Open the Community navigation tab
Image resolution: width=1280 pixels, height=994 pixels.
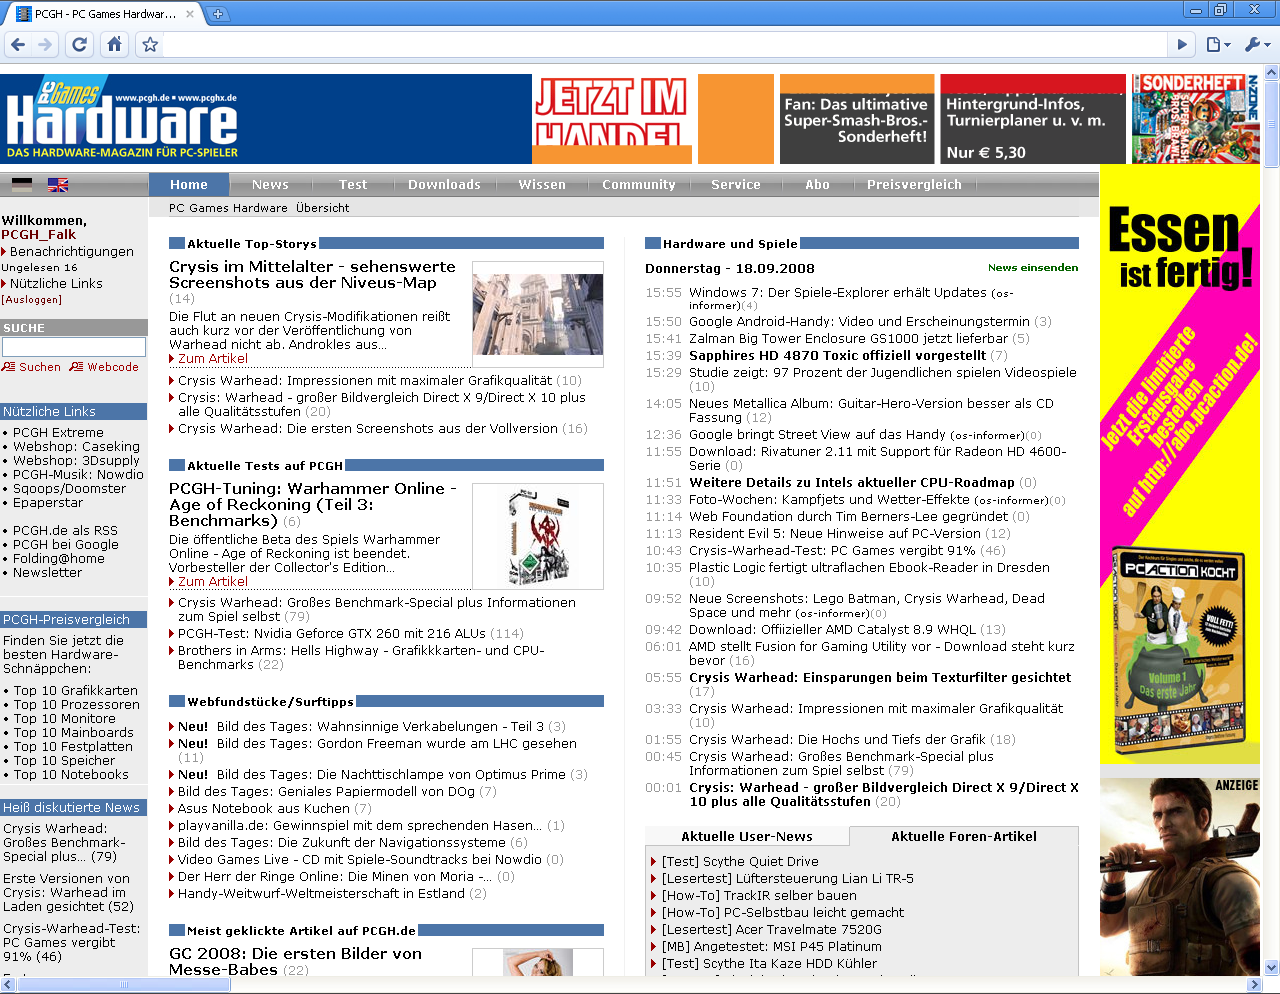coord(639,185)
